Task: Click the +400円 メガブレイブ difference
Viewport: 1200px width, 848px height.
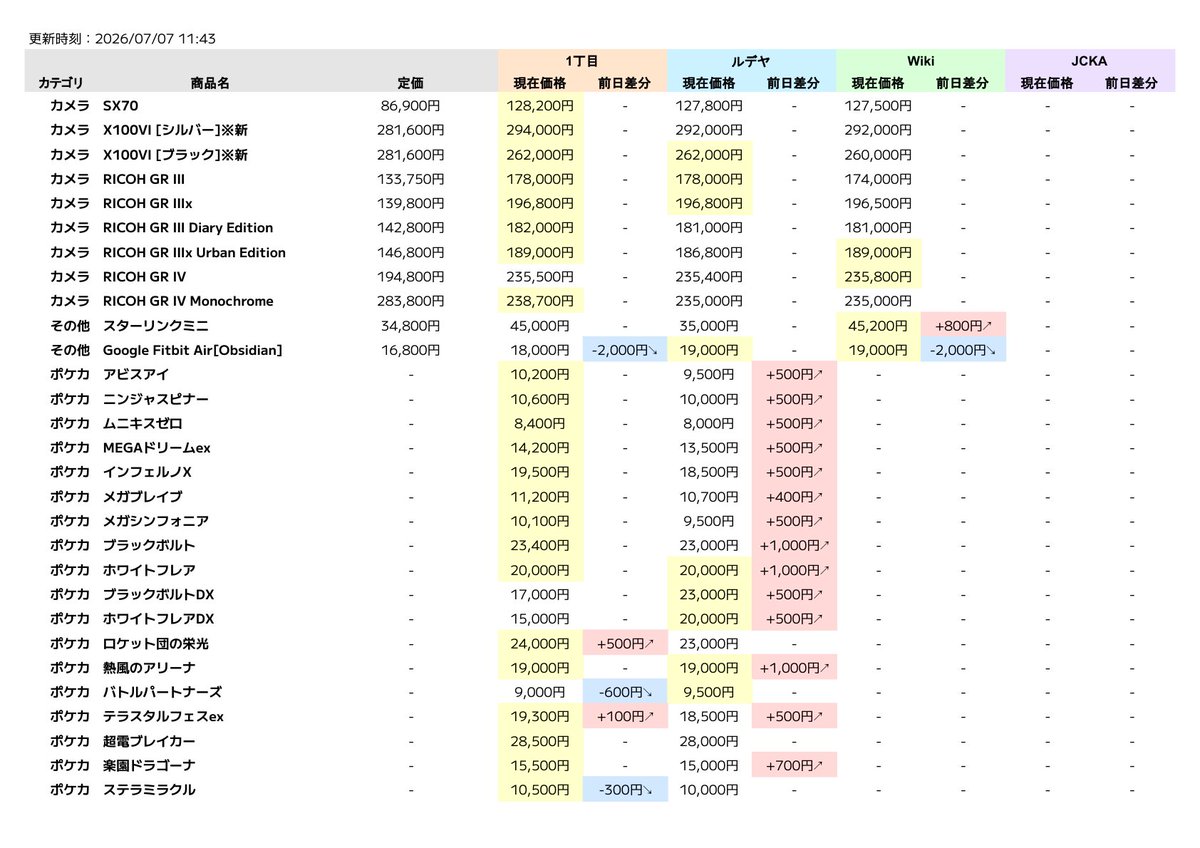Action: (x=794, y=497)
